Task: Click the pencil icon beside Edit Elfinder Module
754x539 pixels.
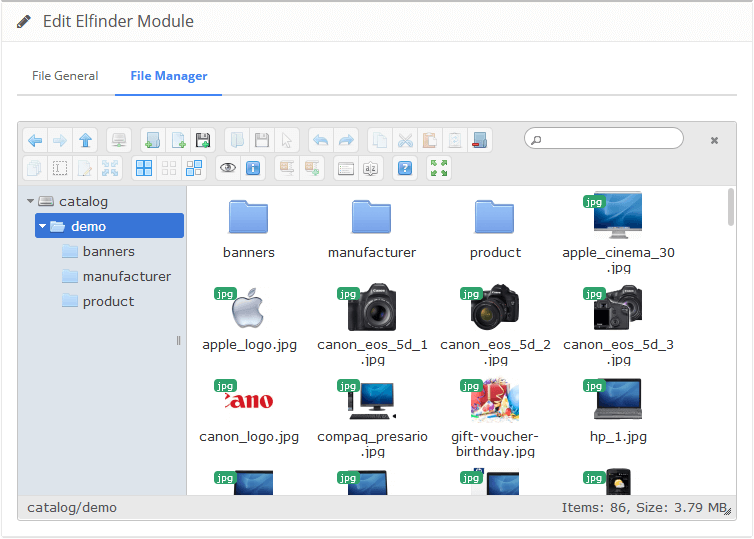Action: (24, 22)
